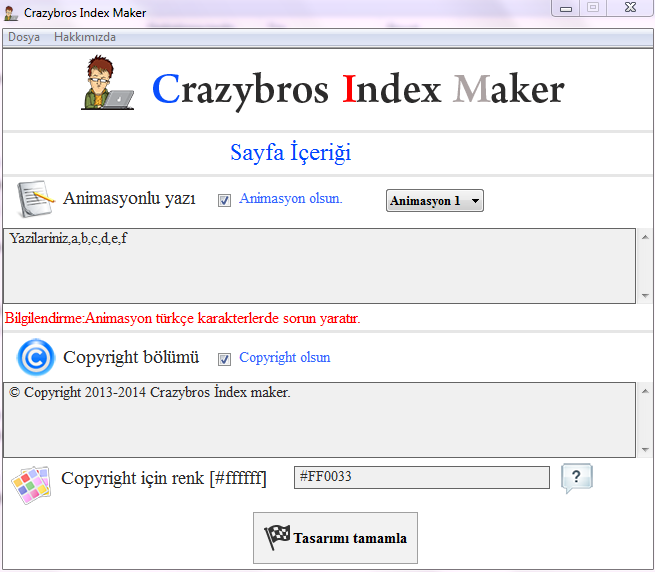Viewport: 655px width, 572px height.
Task: Click the Copyright bölümü label
Action: (x=131, y=357)
